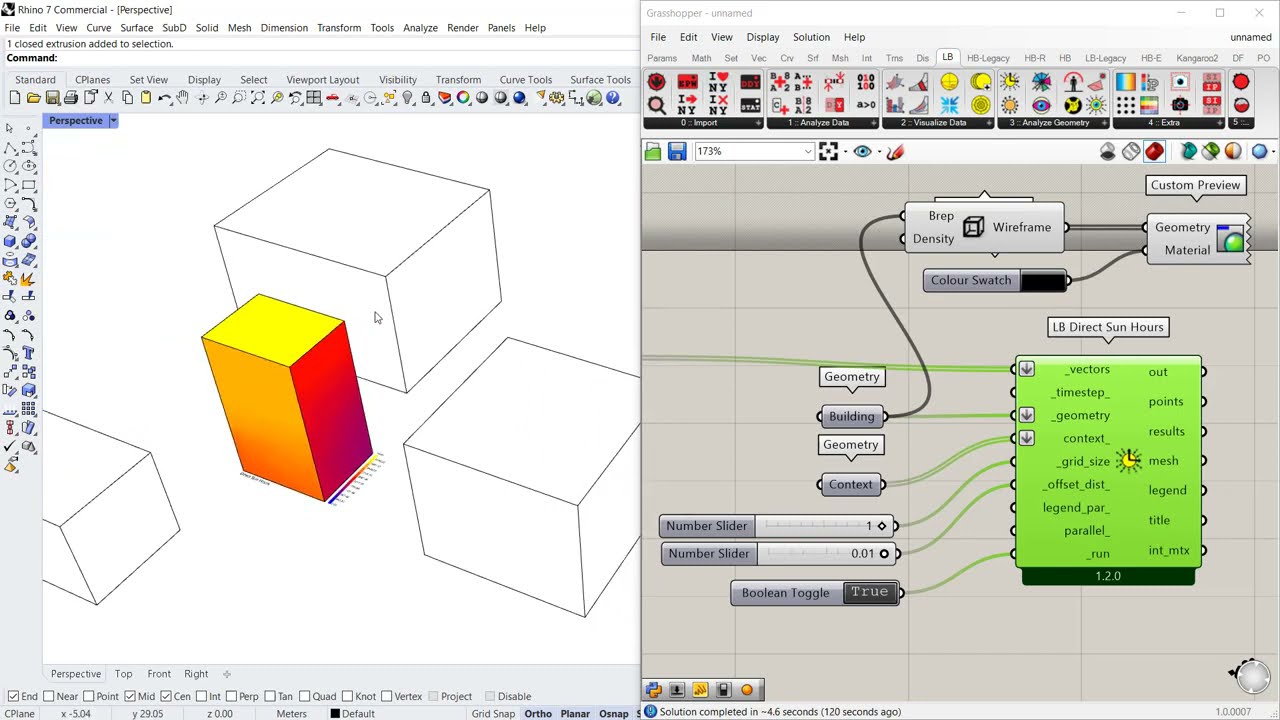Toggle the Cen osnap checkbox
The image size is (1280, 720).
tap(165, 696)
